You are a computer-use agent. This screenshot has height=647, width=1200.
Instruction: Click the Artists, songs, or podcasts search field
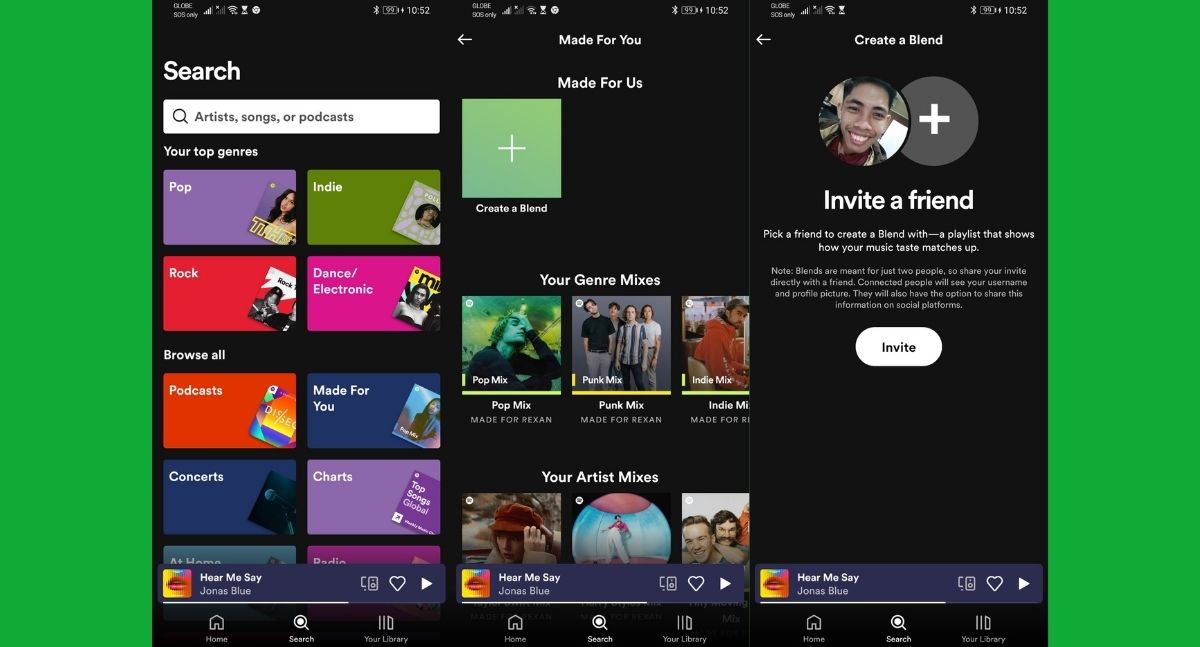(301, 117)
